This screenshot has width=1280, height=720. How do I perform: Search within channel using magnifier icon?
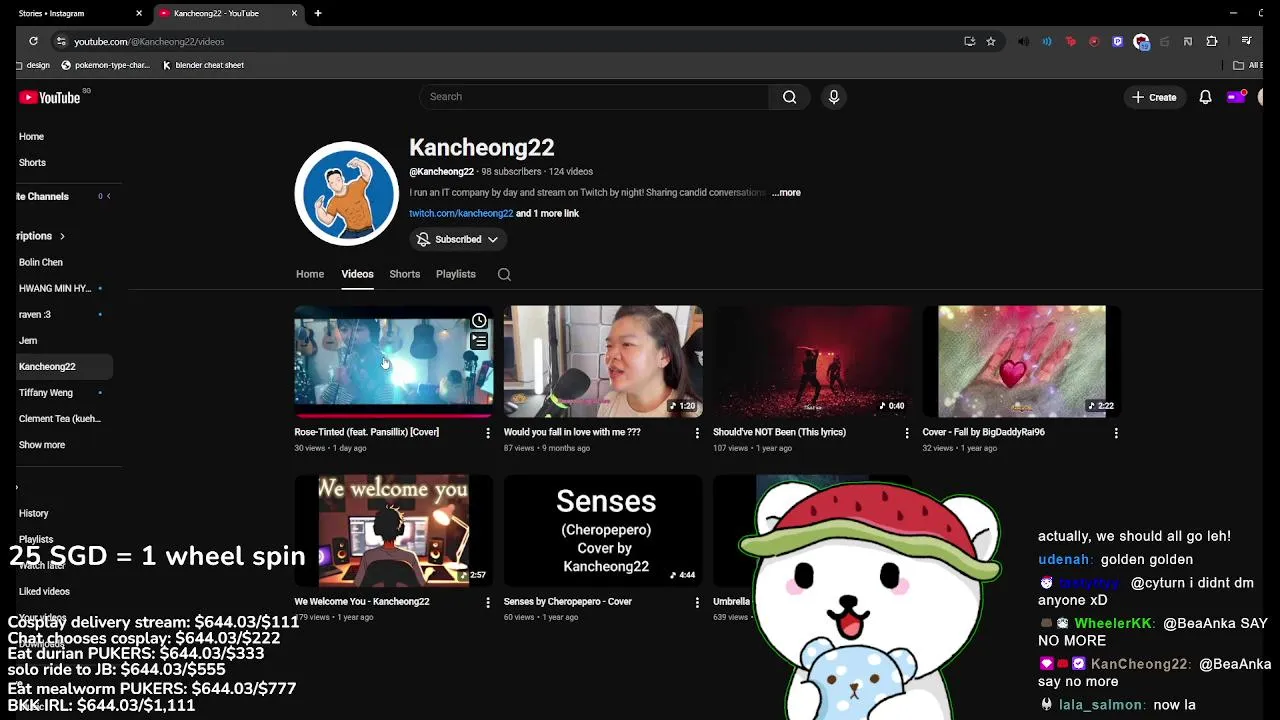coord(504,274)
